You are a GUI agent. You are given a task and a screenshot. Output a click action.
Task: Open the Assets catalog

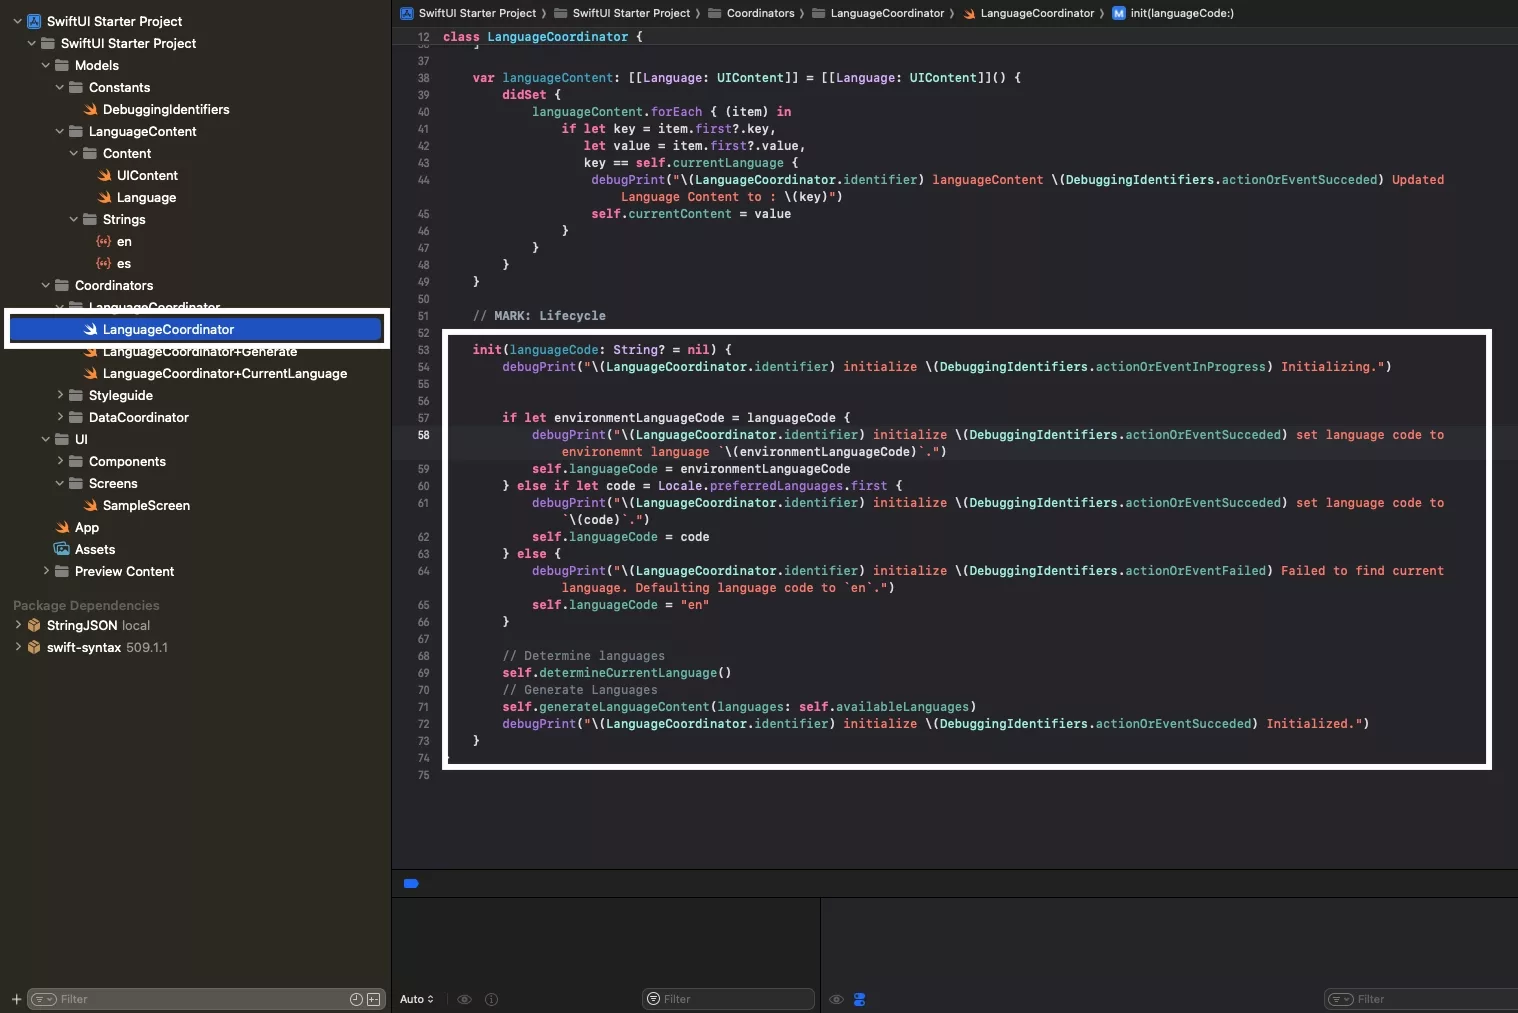(95, 549)
